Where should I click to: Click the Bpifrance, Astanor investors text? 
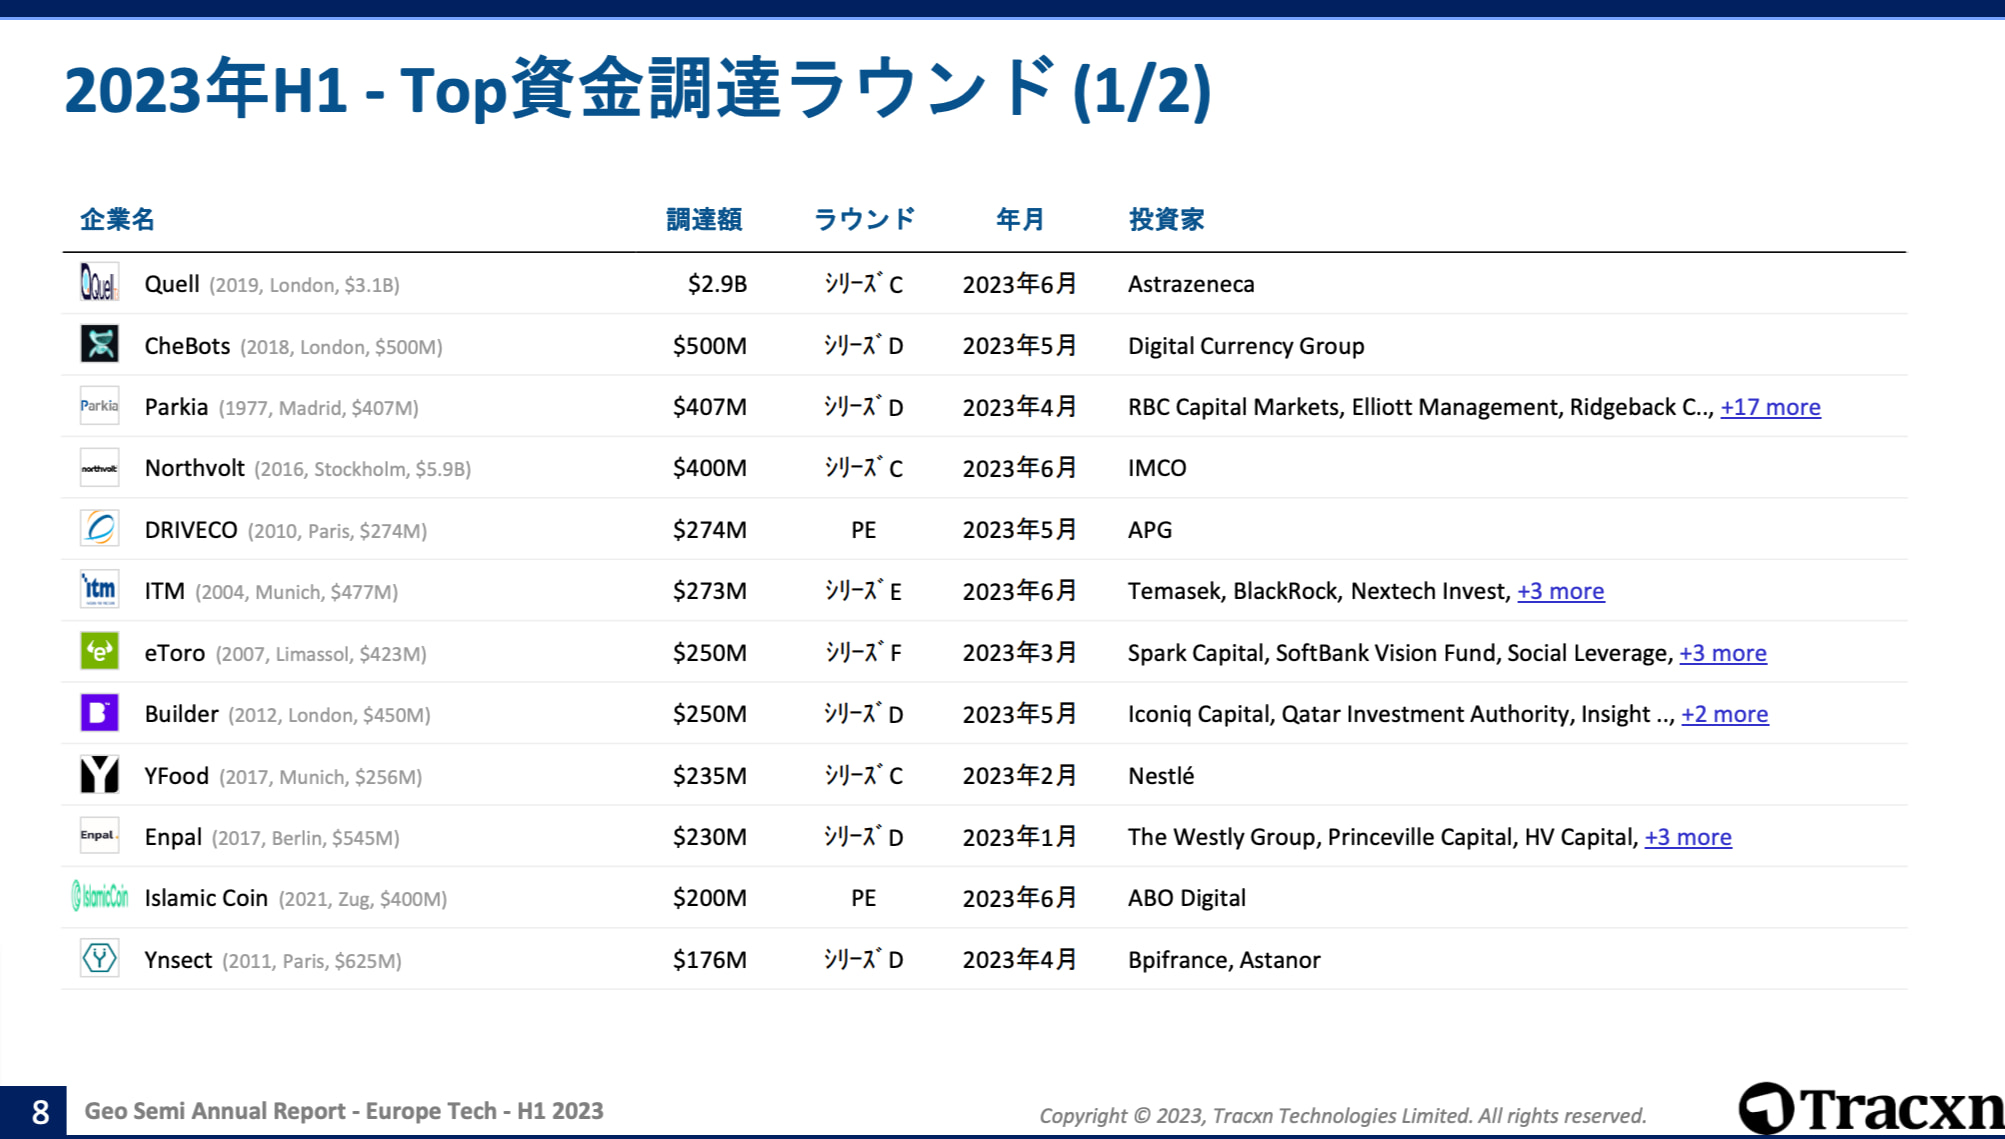tap(1224, 960)
